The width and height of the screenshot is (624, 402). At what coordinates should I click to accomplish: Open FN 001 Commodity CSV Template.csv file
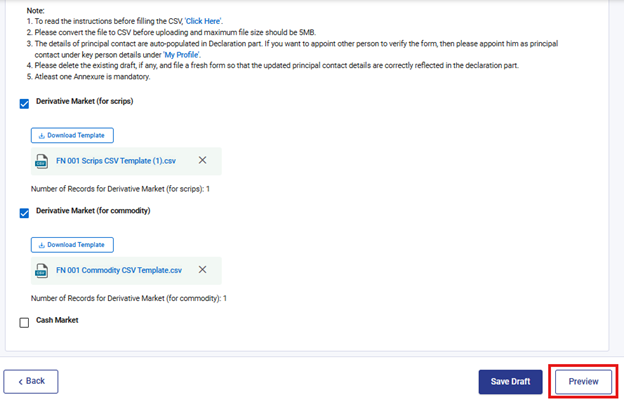click(120, 271)
